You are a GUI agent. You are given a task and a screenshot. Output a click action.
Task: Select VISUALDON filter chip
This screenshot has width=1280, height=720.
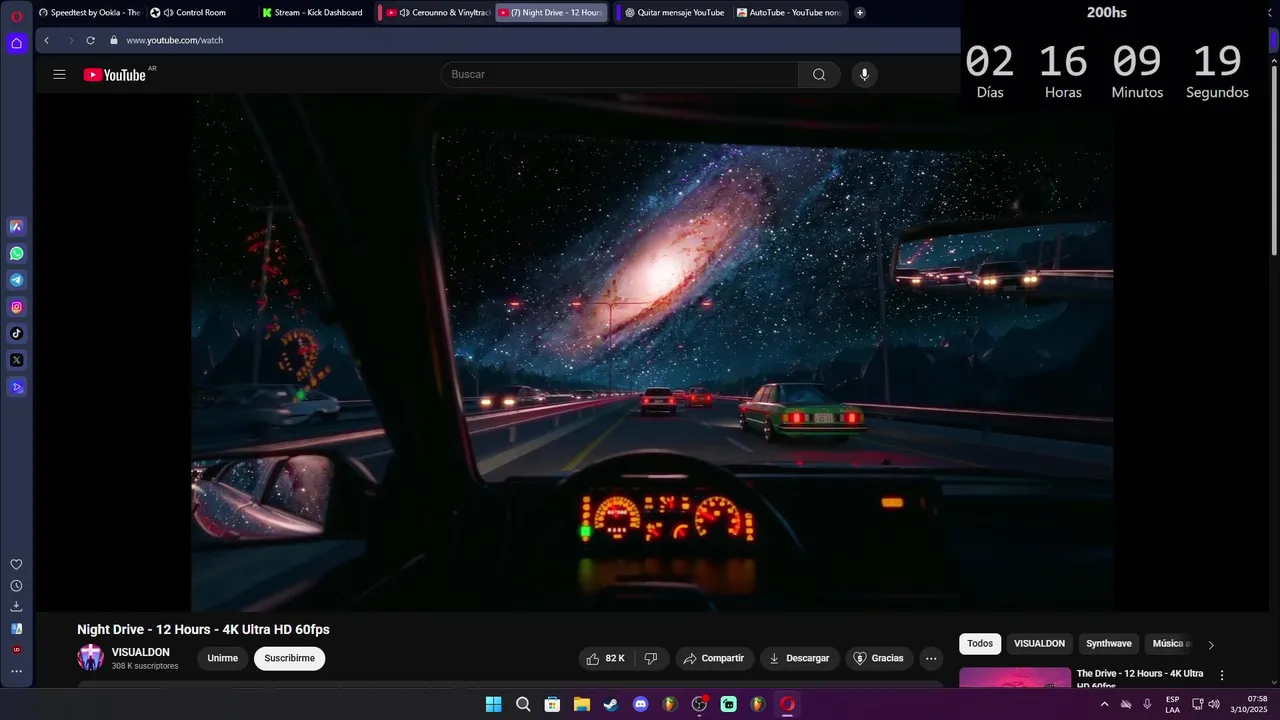[1040, 644]
